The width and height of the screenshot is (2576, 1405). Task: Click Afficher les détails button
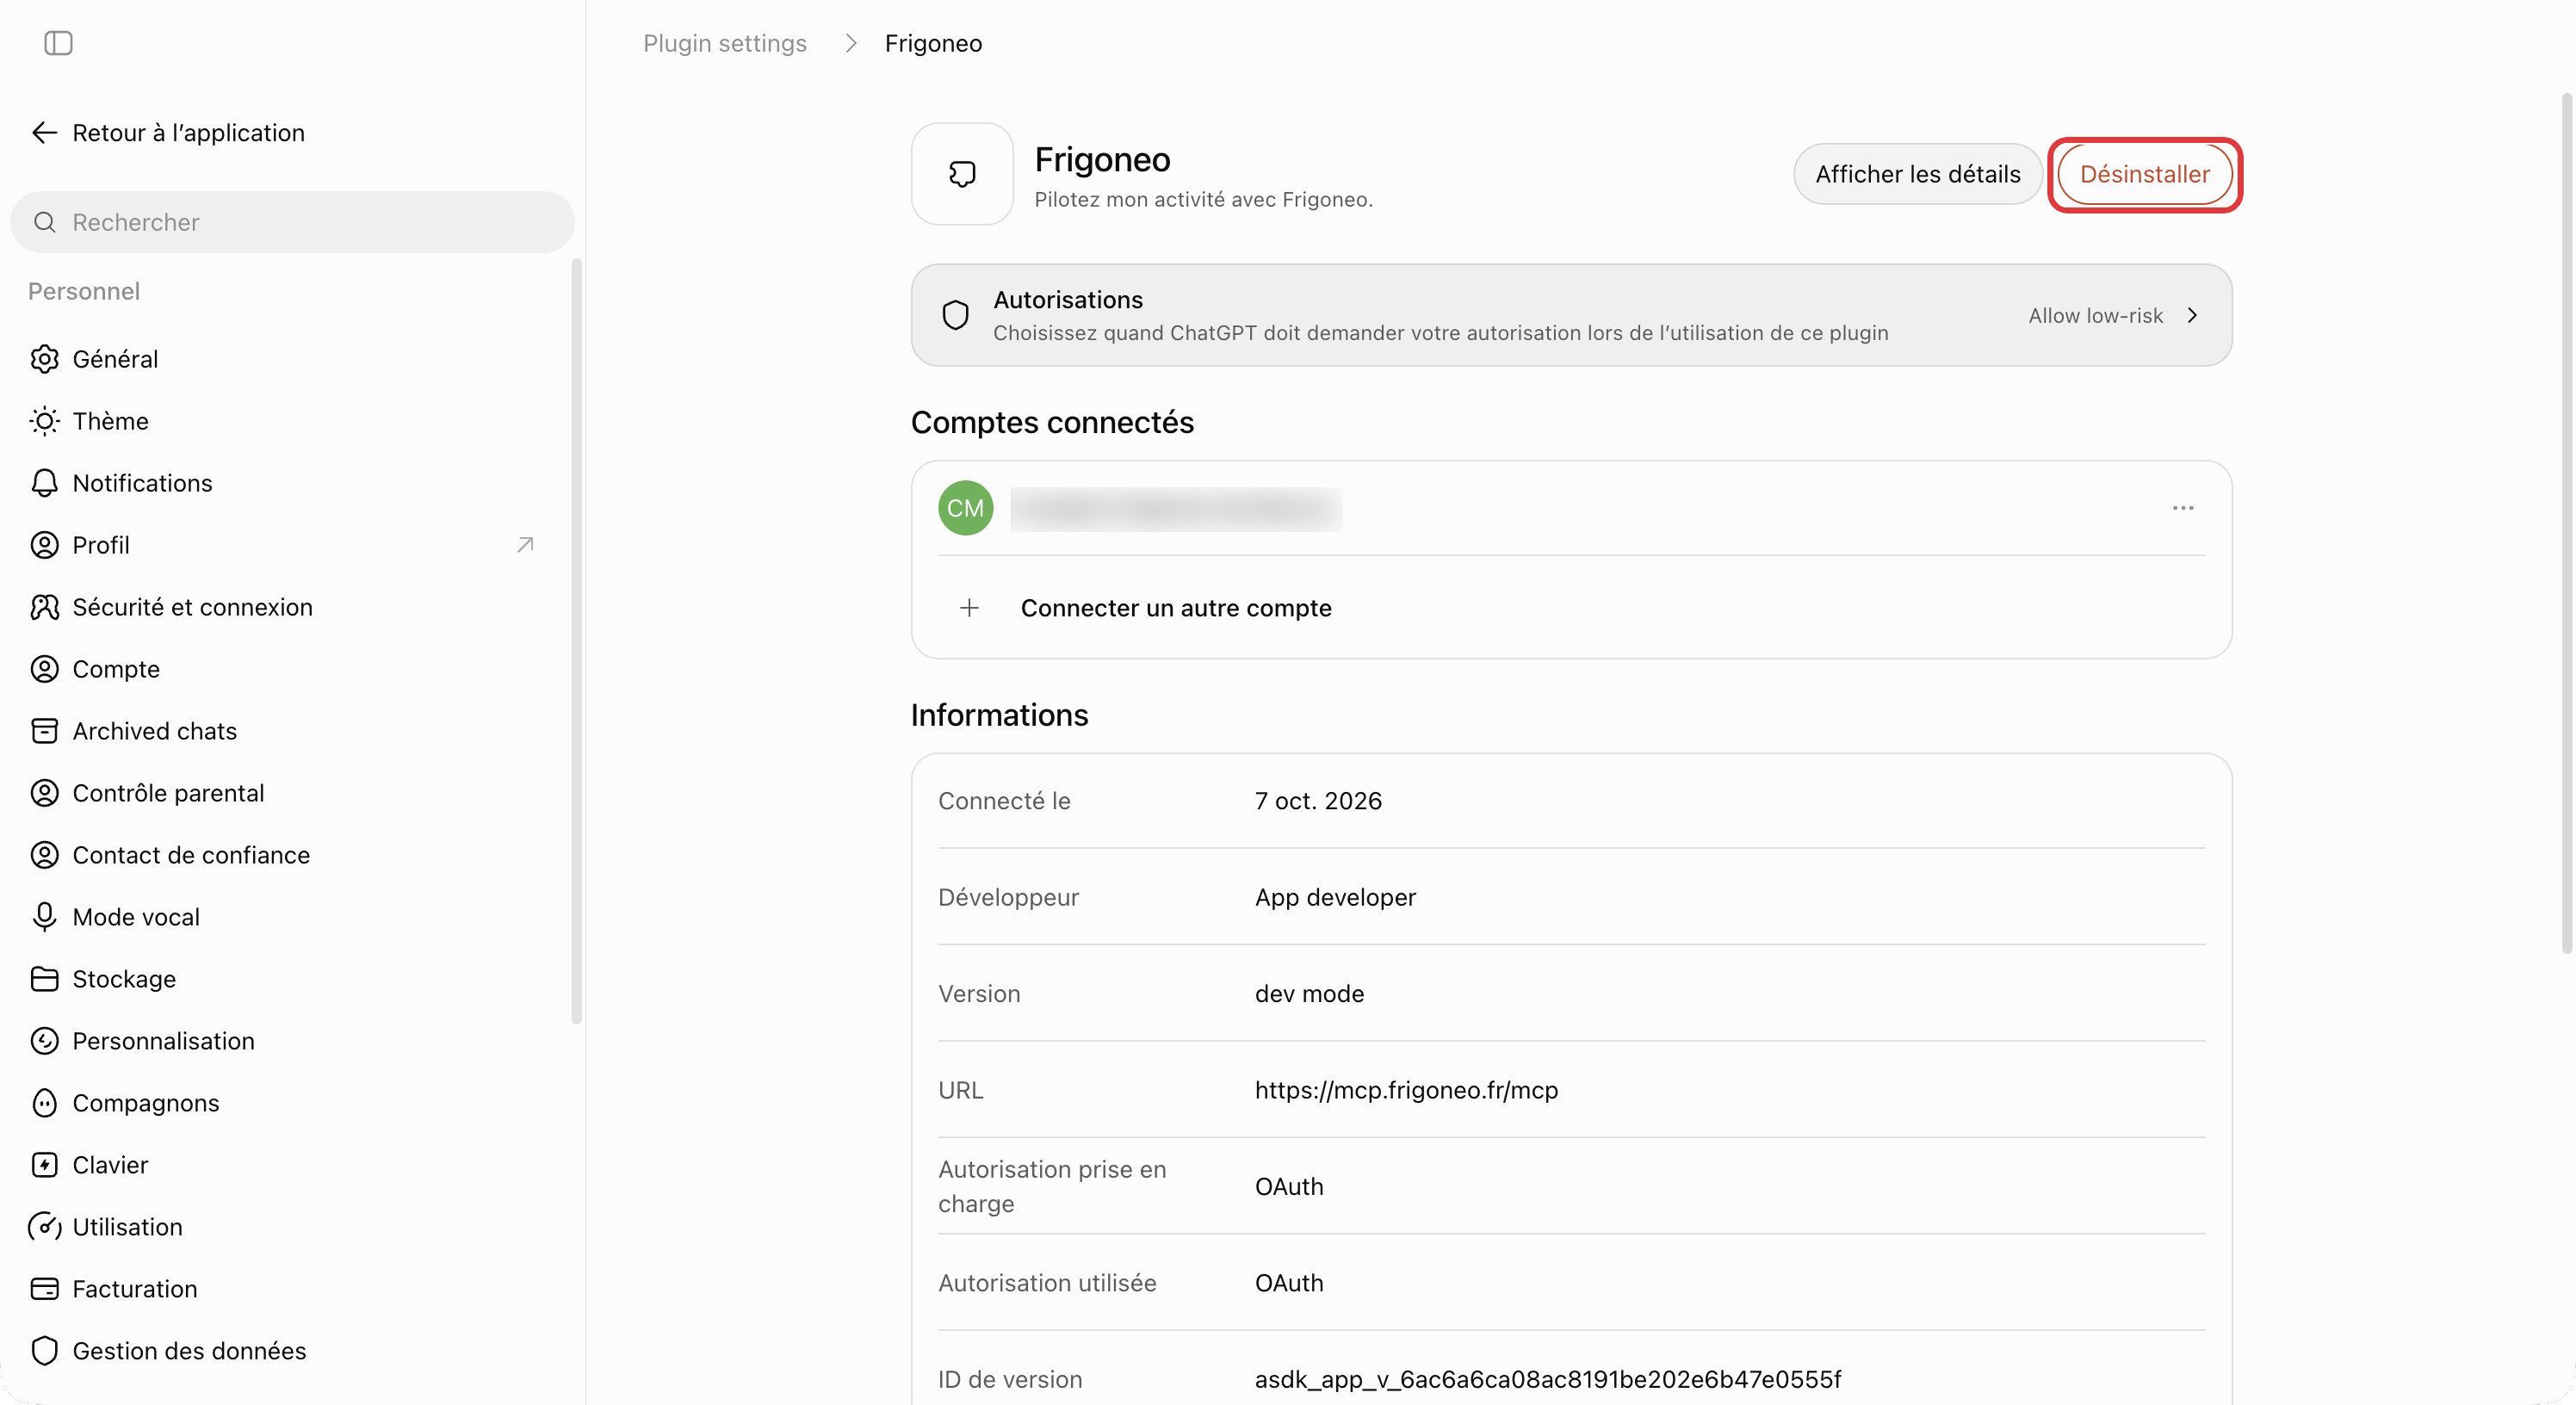pyautogui.click(x=1918, y=174)
